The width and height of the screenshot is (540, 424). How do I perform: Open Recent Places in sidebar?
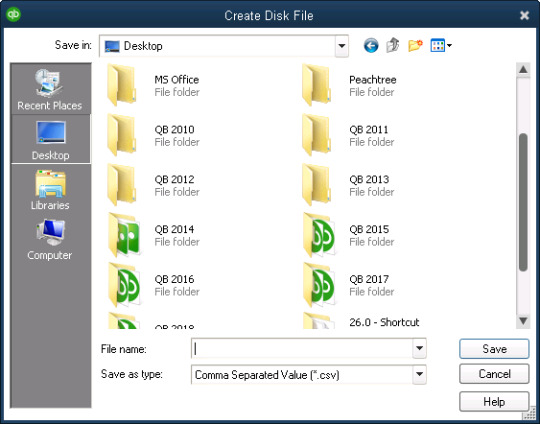tap(50, 89)
